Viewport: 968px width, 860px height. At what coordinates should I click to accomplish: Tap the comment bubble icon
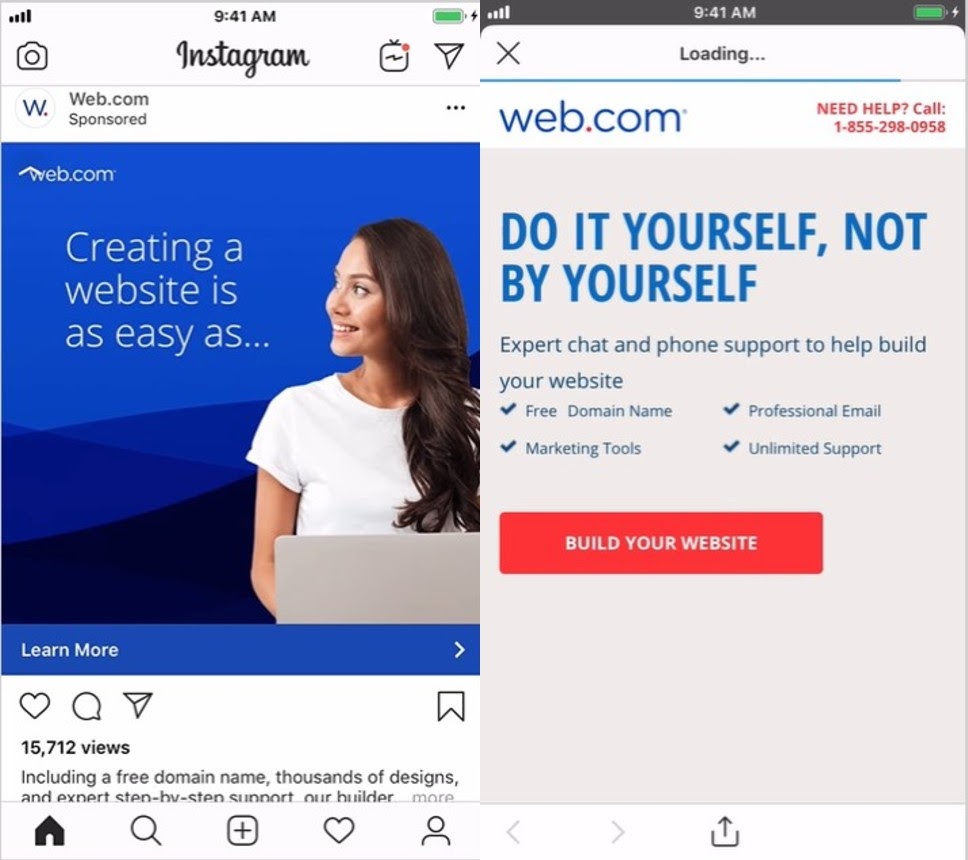86,706
